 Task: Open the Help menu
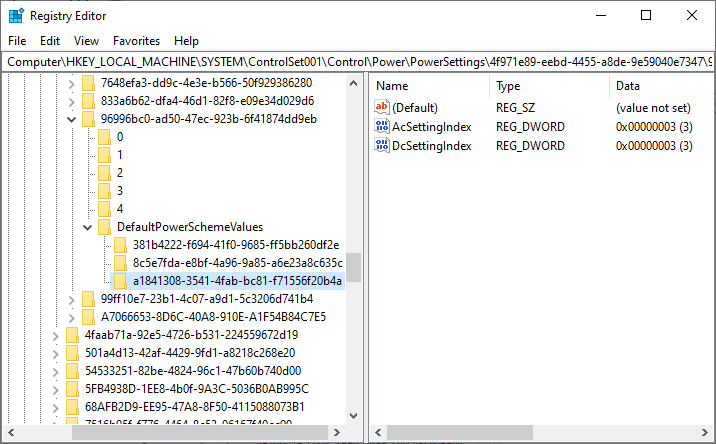(186, 41)
